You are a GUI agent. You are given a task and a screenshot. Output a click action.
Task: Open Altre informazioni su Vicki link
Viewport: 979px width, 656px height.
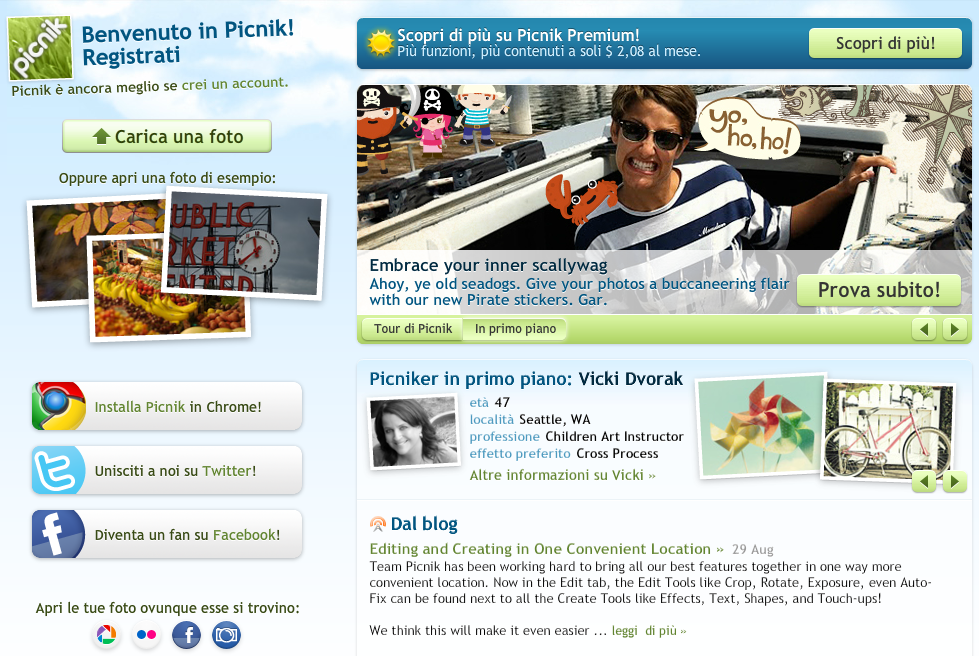(563, 475)
